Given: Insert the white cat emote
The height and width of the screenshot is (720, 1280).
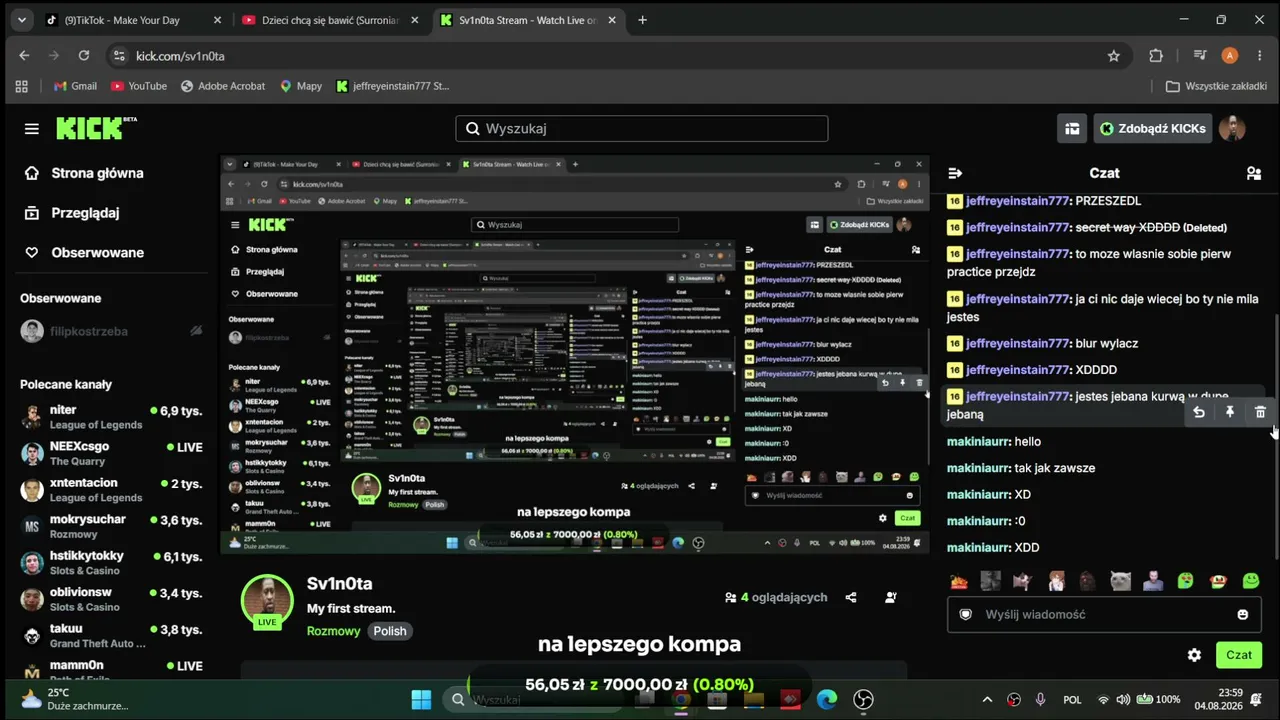Looking at the screenshot, I should point(1121,581).
